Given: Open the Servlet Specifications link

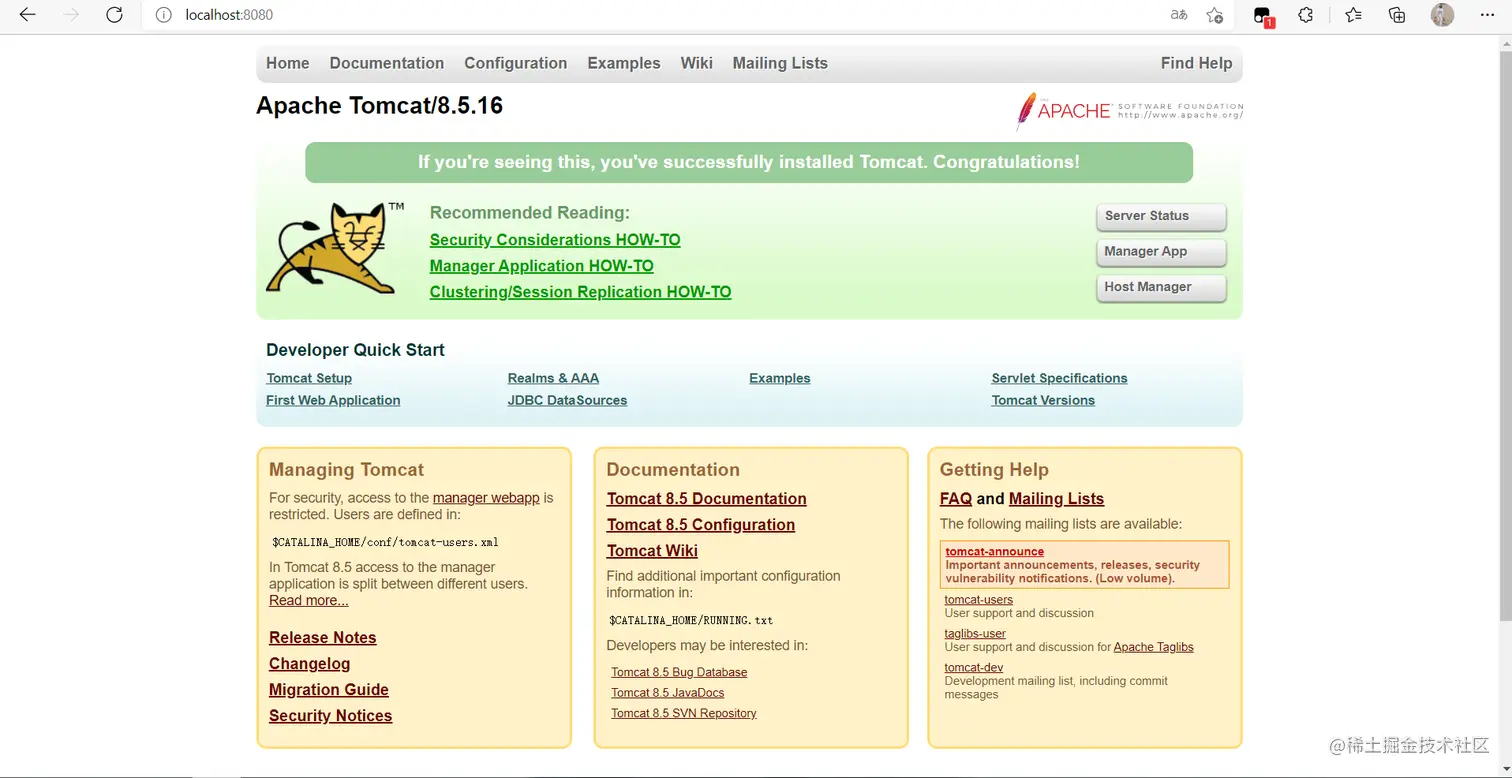Looking at the screenshot, I should 1059,378.
